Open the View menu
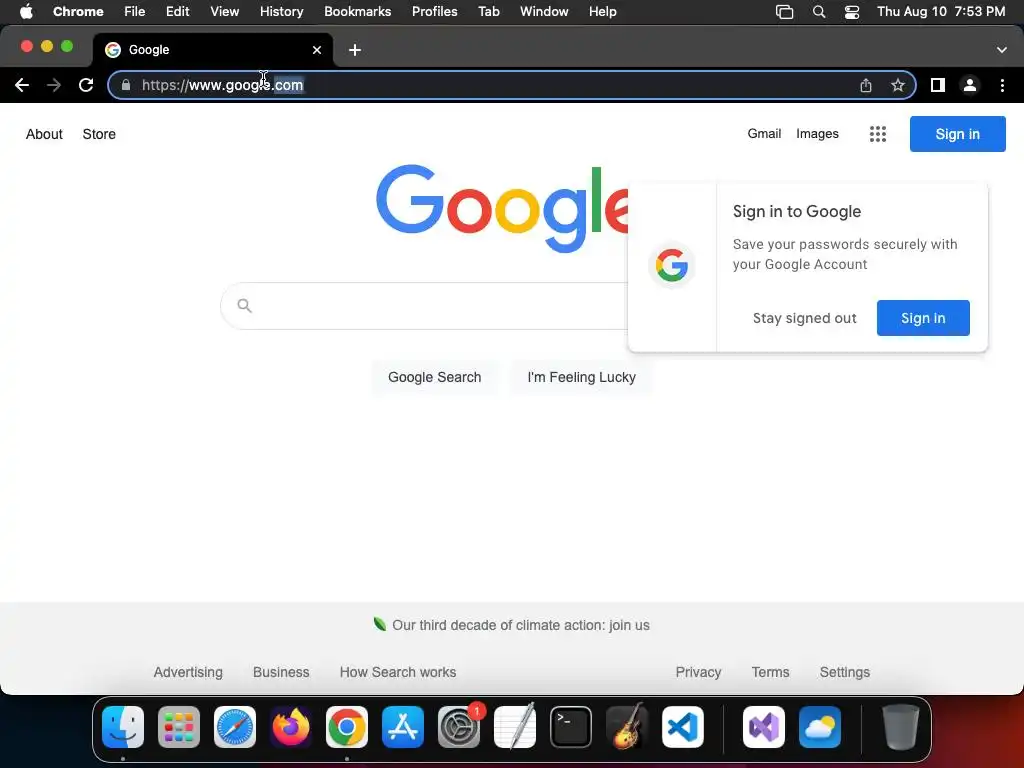Screen dimensions: 1024x768 (x=225, y=12)
